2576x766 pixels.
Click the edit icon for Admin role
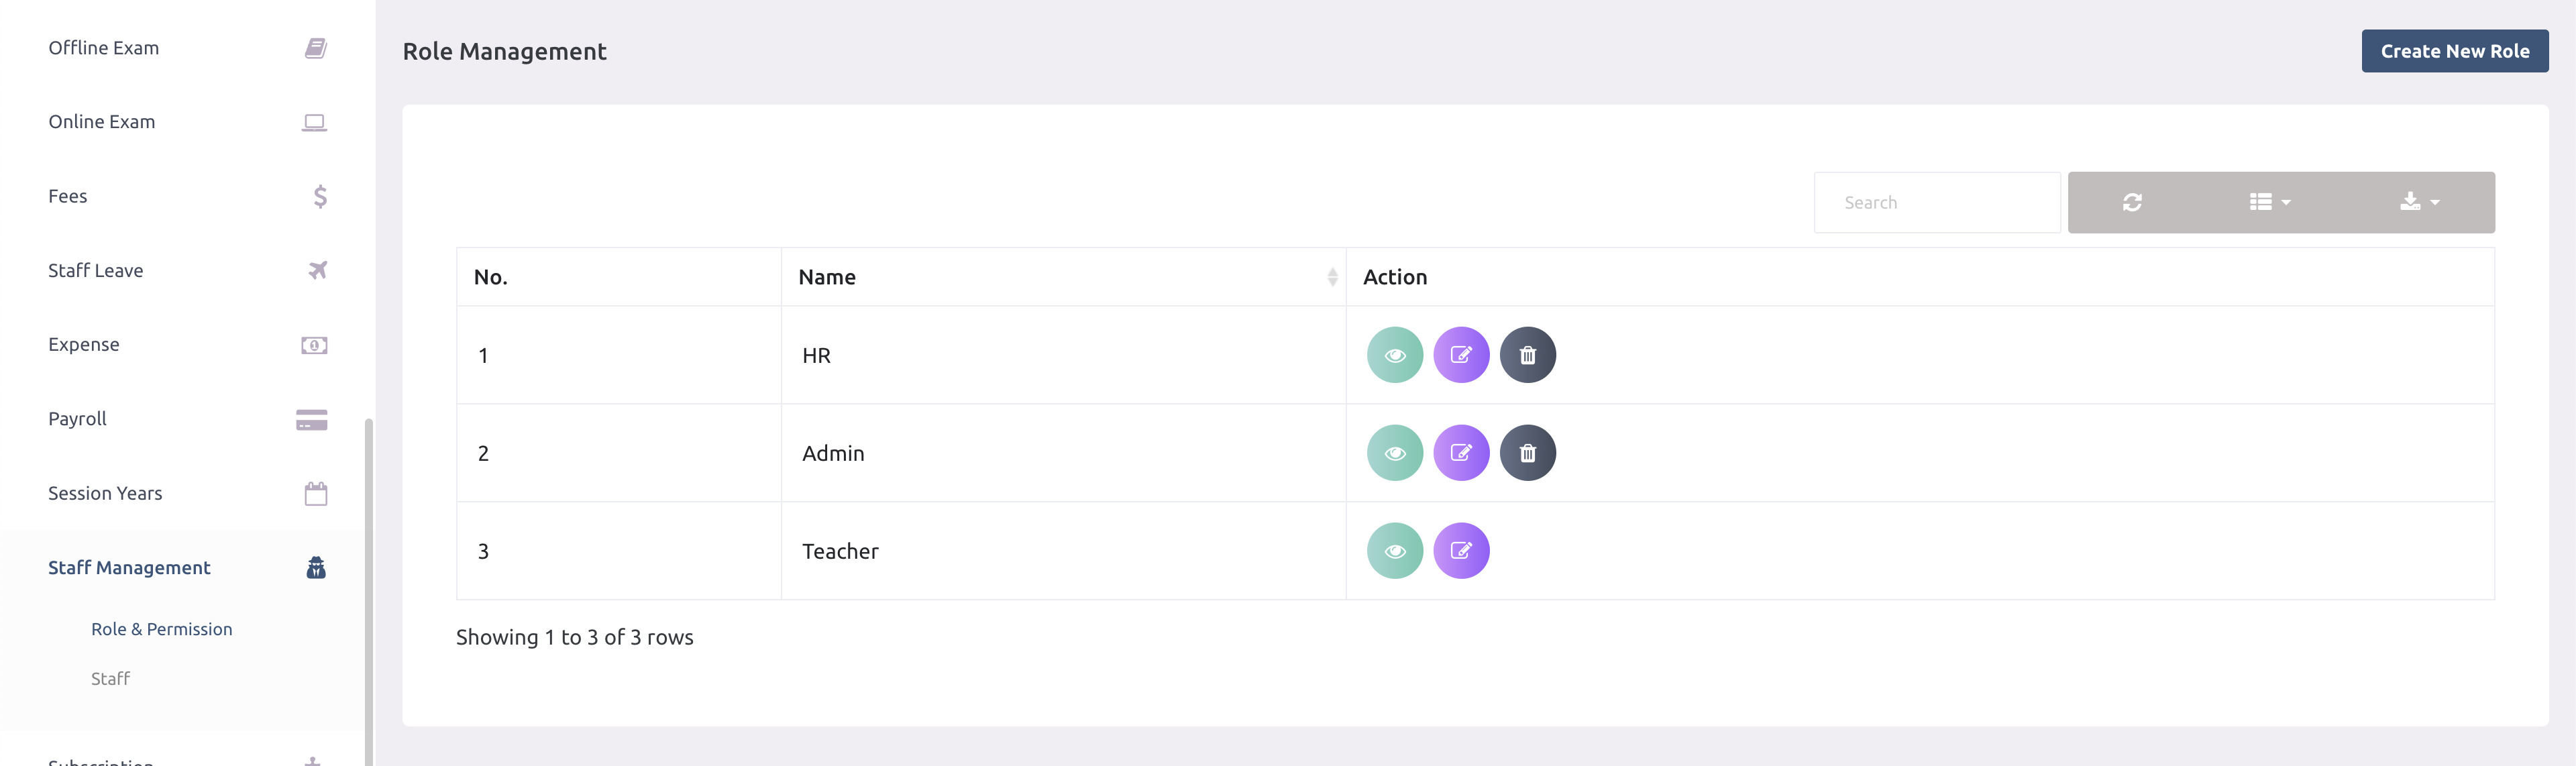1460,453
